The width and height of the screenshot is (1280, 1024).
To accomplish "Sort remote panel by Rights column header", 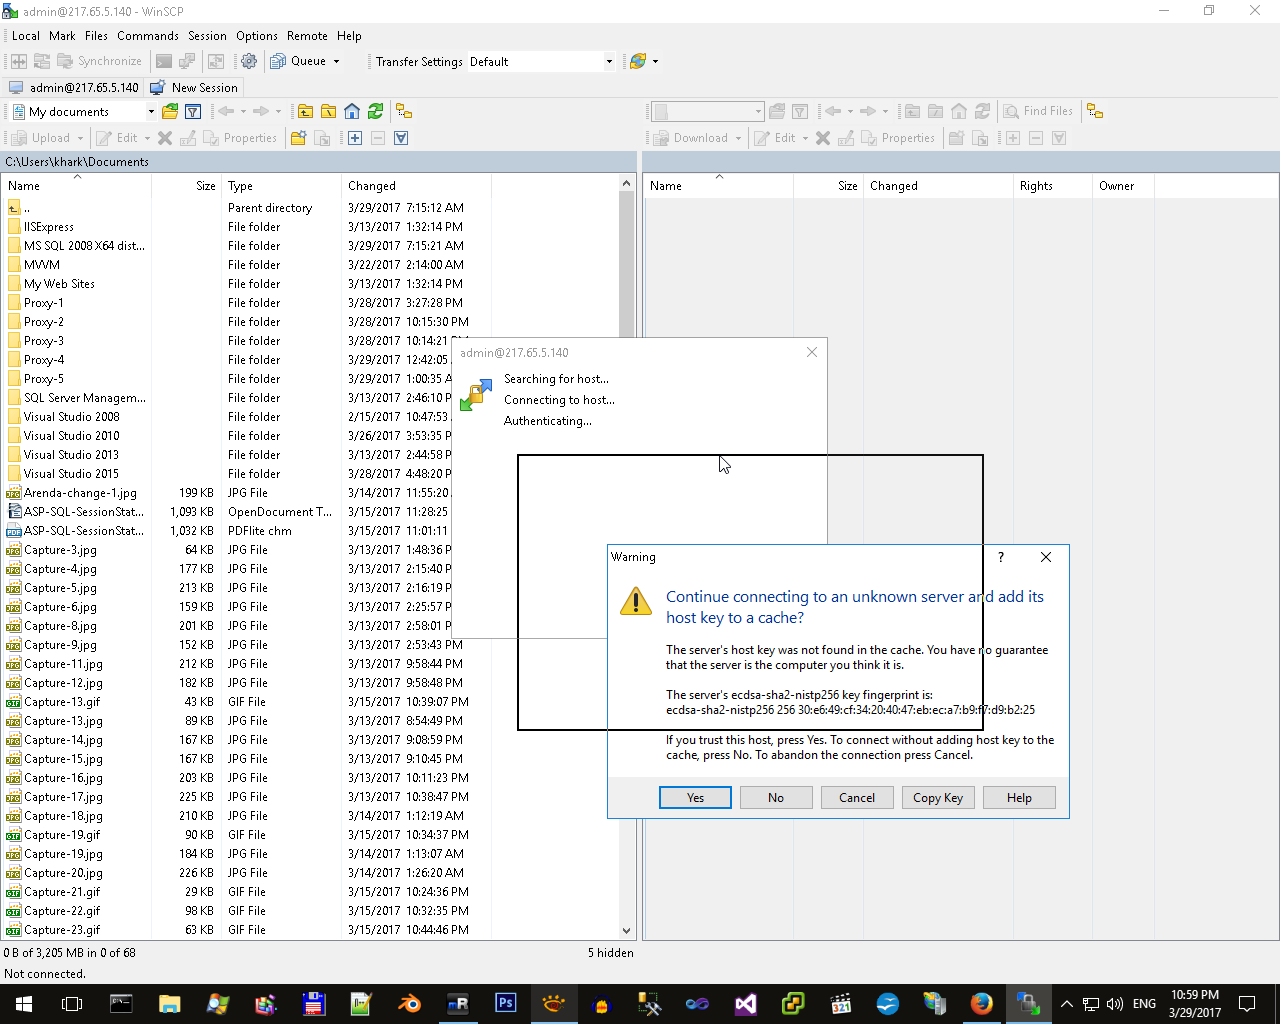I will coord(1053,185).
